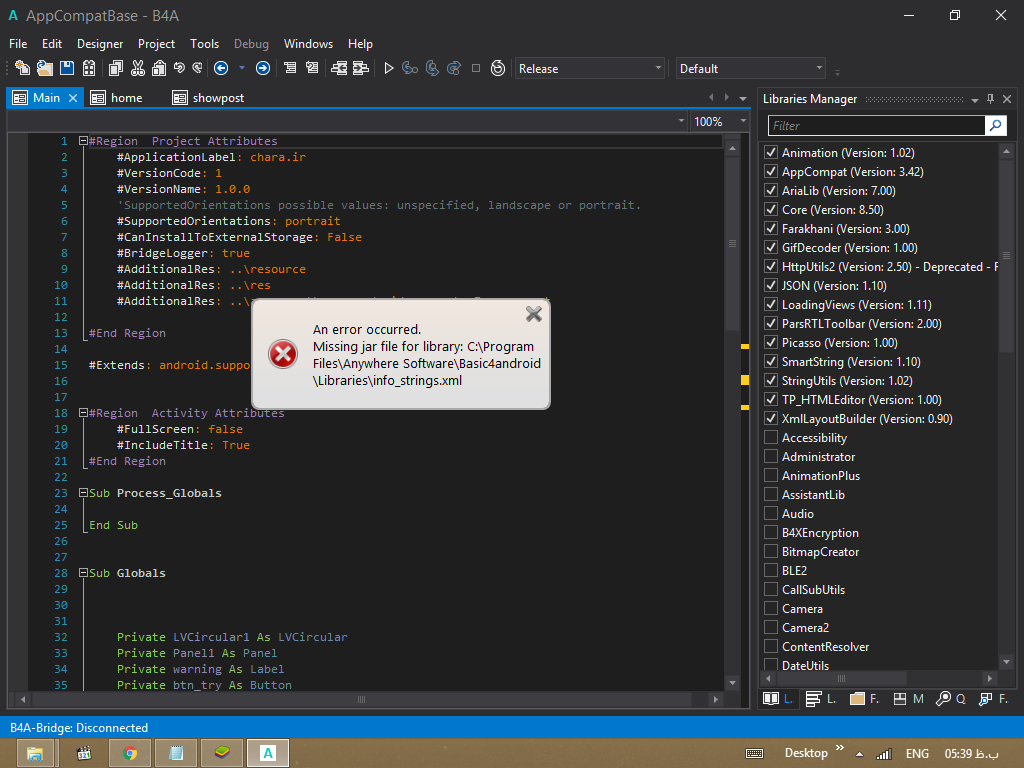Enable the Accessibility library checkbox
Screen dimensions: 1024x768
[771, 438]
